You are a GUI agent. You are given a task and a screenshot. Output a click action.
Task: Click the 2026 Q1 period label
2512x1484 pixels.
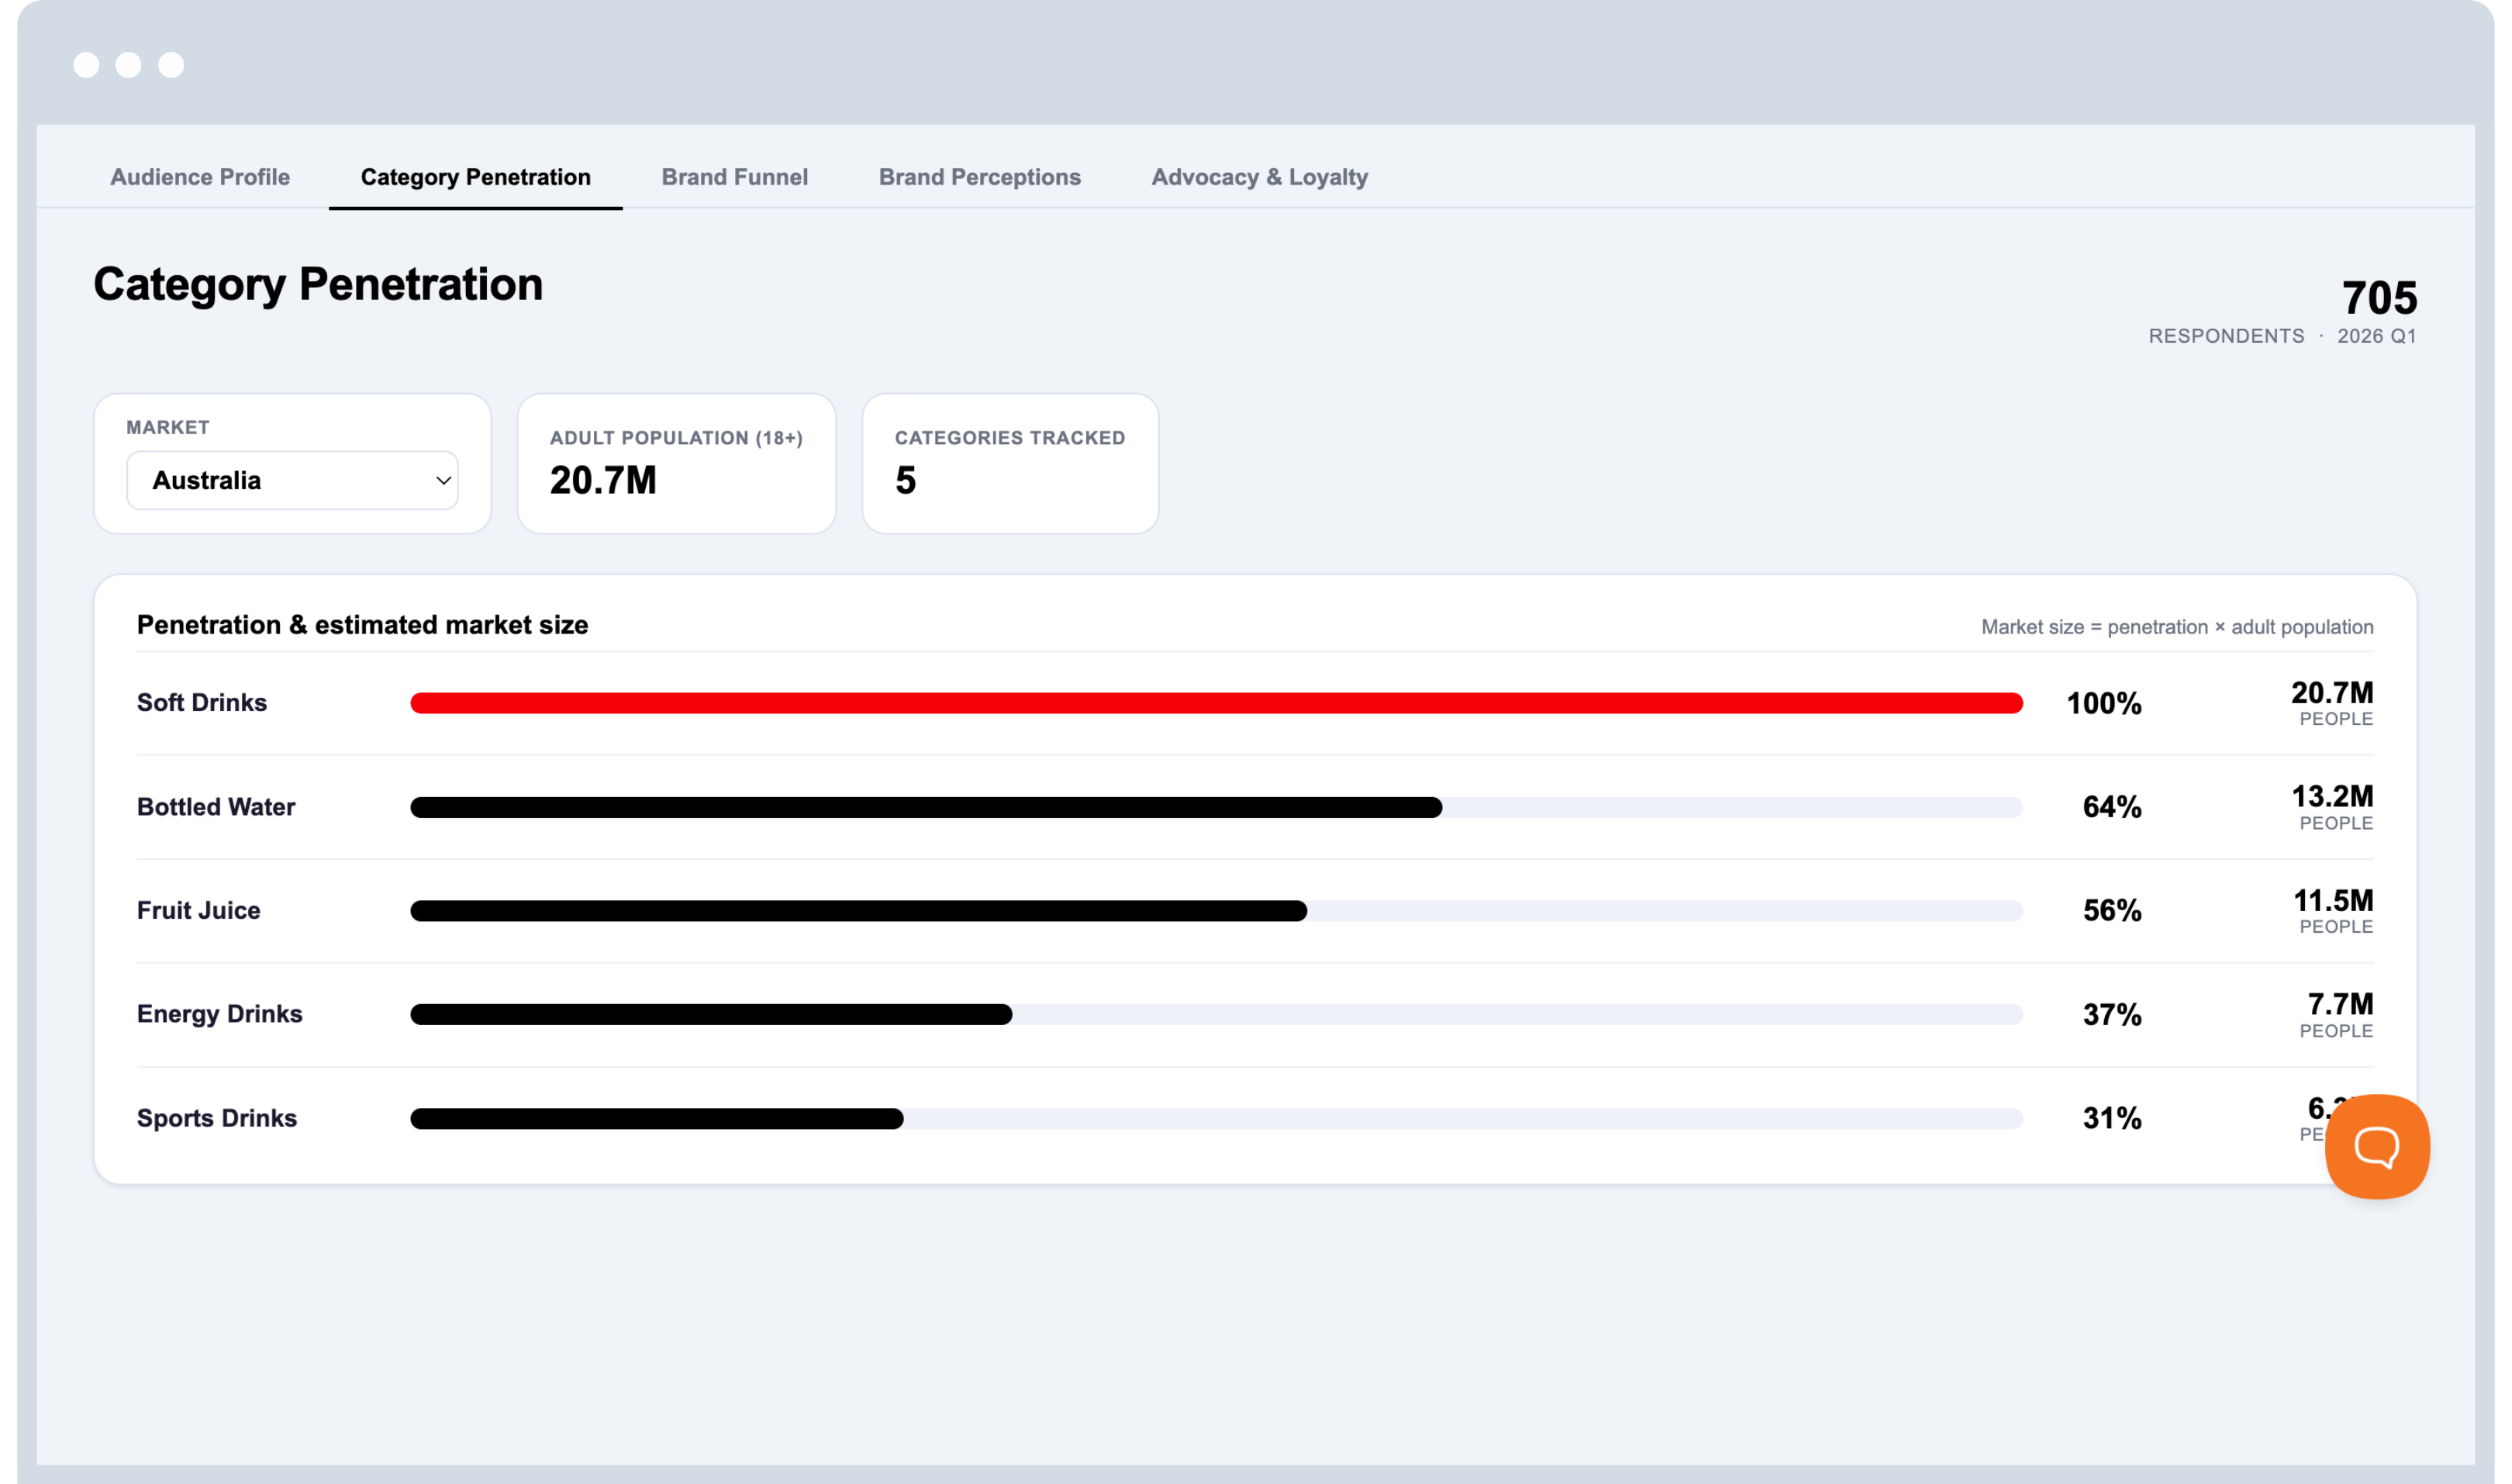(x=2375, y=336)
